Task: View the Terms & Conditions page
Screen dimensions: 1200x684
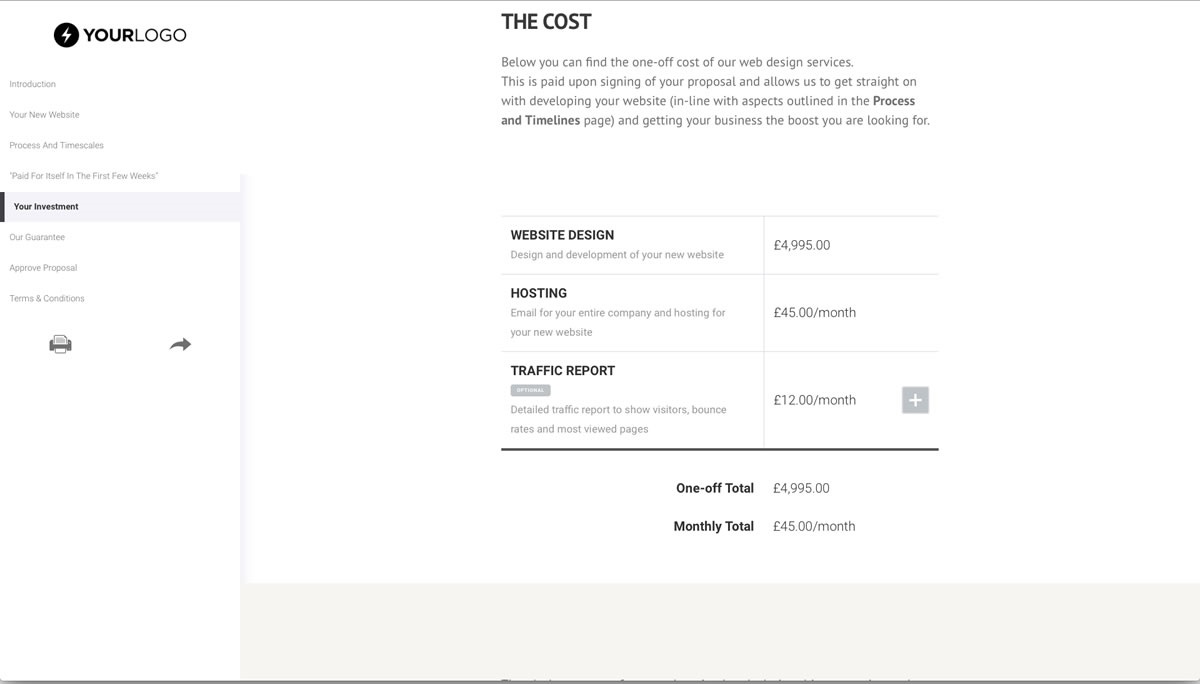Action: coord(47,298)
